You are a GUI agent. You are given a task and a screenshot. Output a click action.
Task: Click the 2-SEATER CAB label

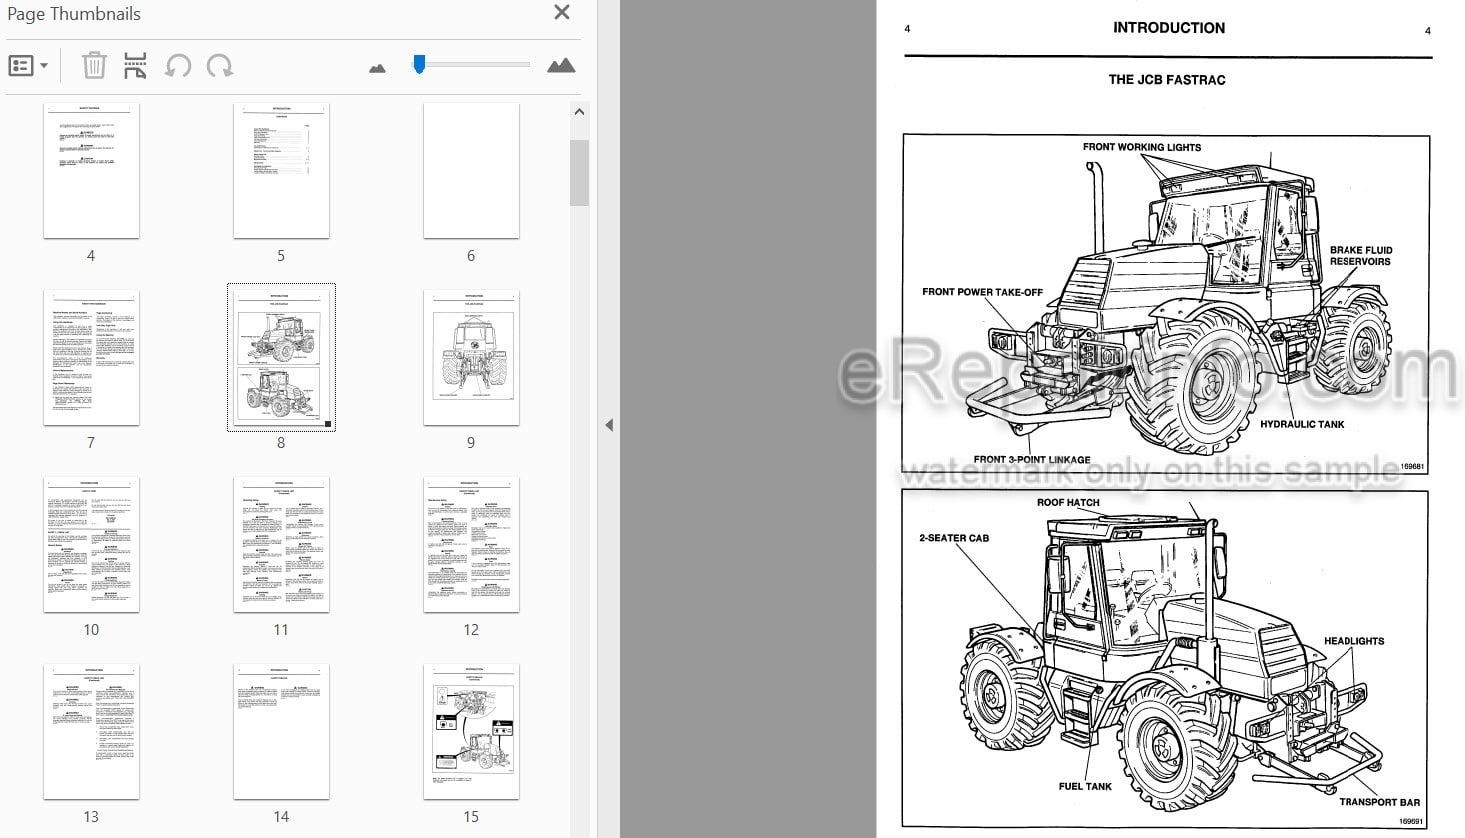click(x=954, y=538)
